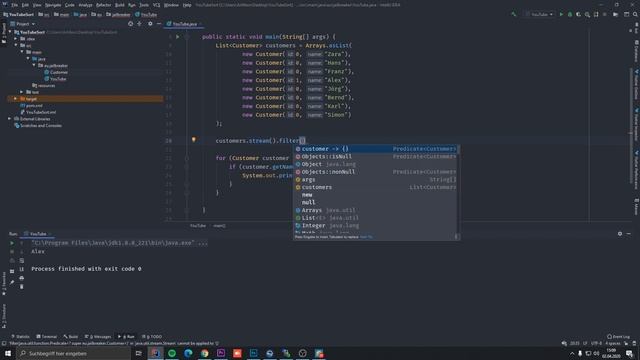Open the VCS menu
Image resolution: width=640 pixels, height=360 pixels.
tap(156, 5)
